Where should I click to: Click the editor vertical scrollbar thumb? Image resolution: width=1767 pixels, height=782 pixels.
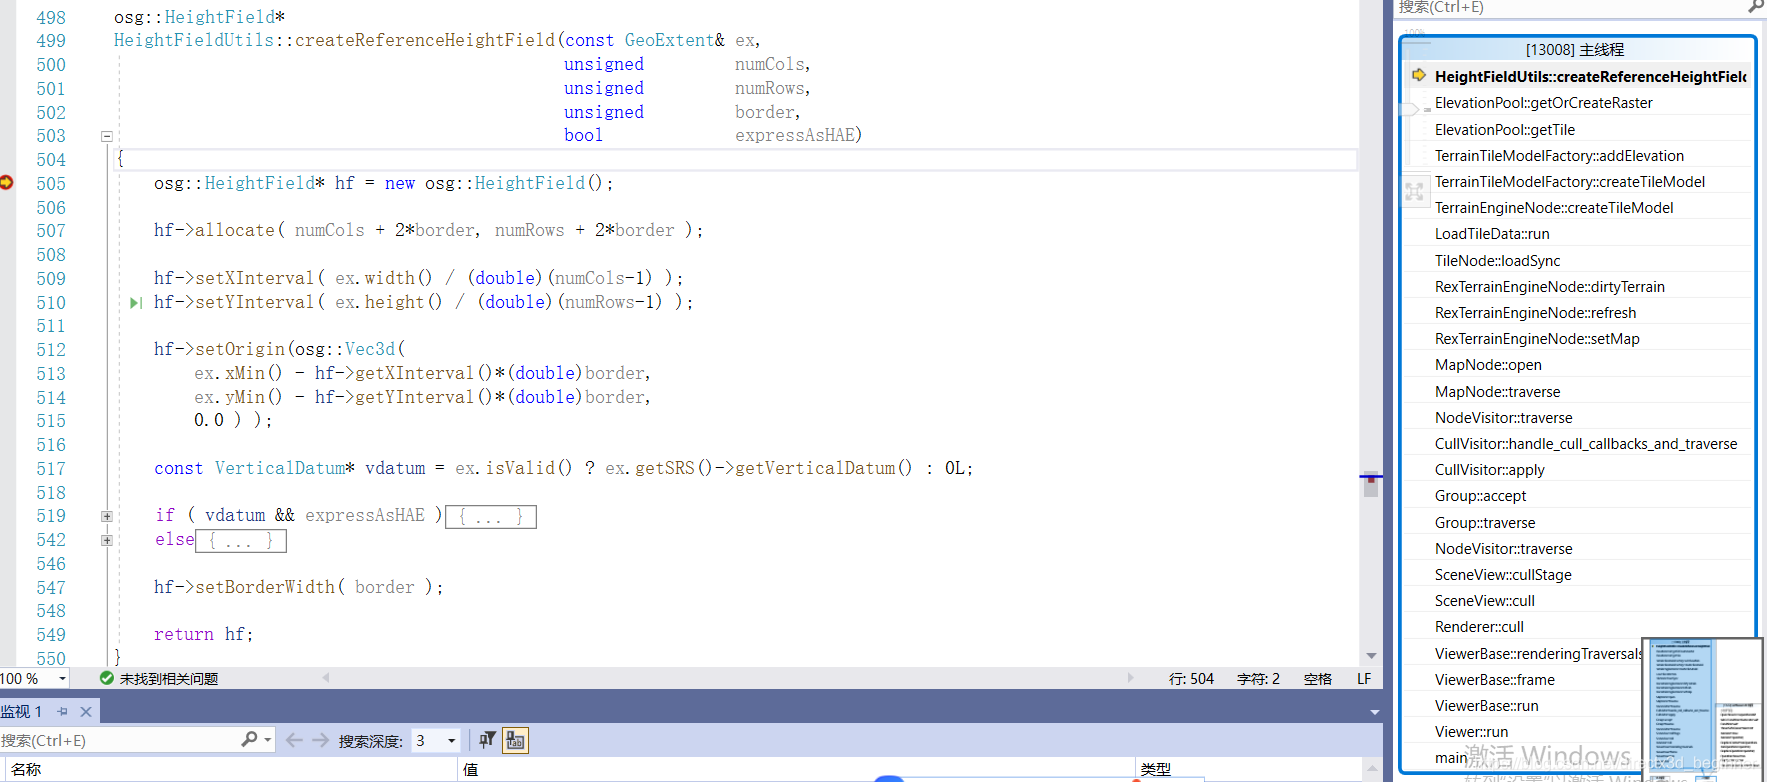click(x=1371, y=484)
